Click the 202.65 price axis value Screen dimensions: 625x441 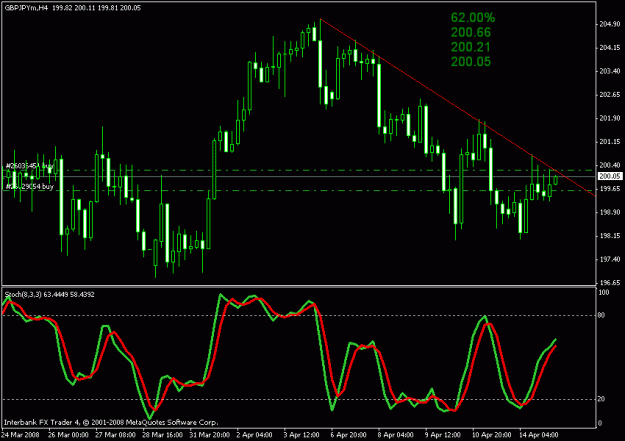point(610,95)
